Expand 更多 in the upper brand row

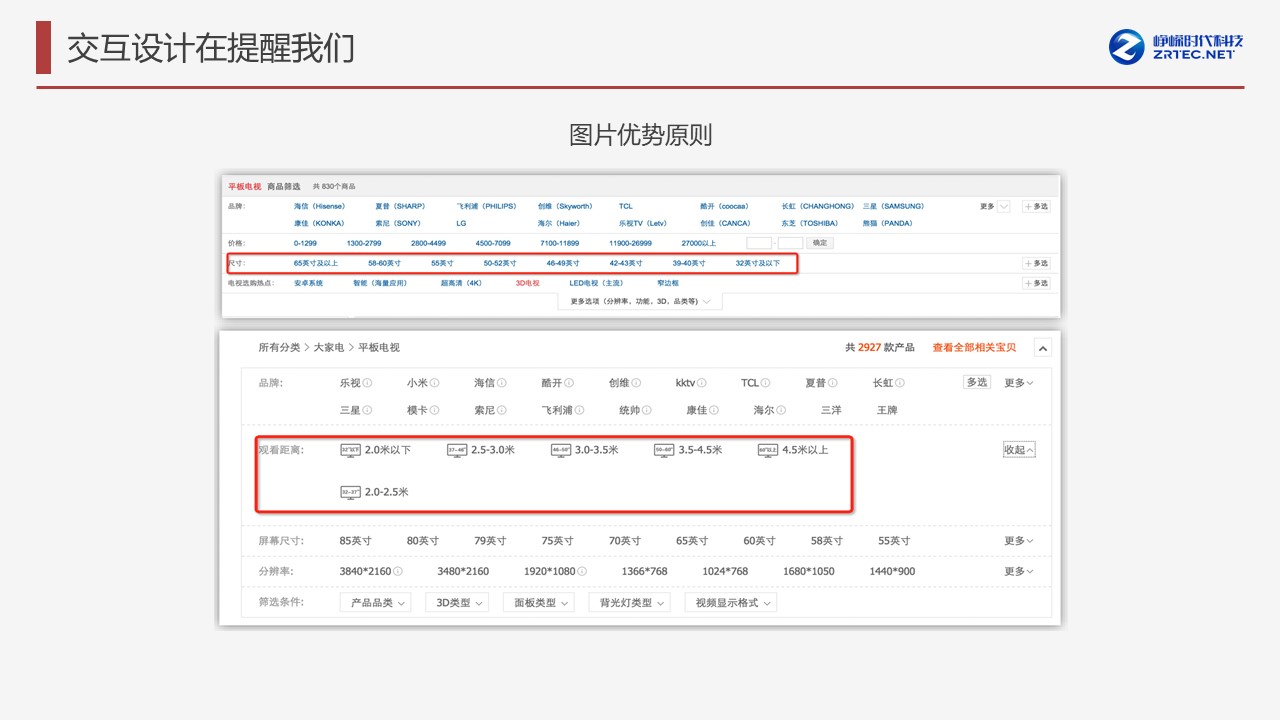(994, 206)
